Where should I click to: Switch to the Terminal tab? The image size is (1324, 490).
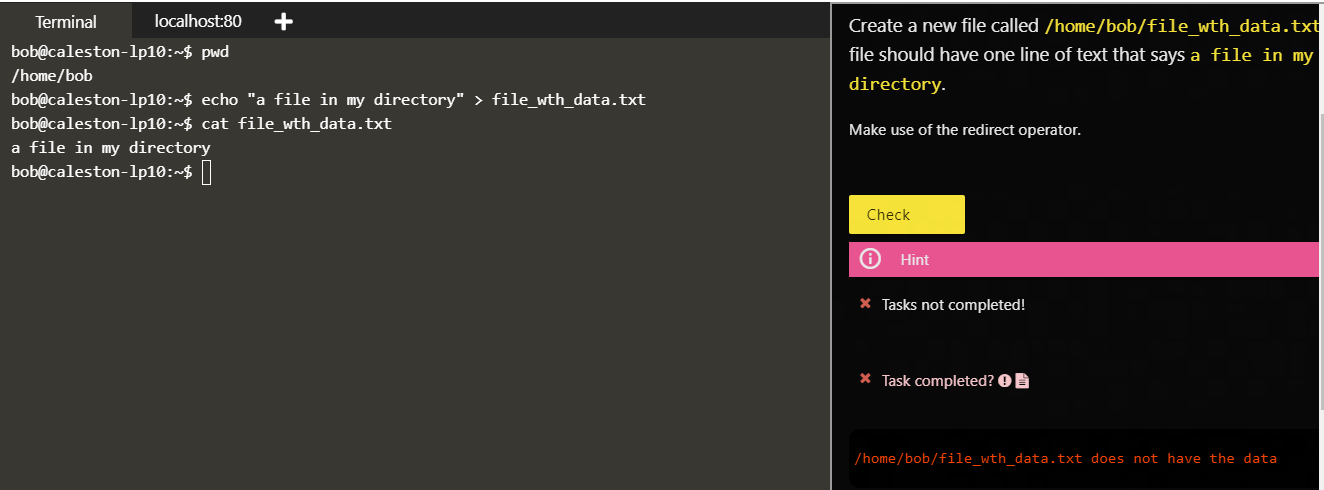click(x=66, y=21)
